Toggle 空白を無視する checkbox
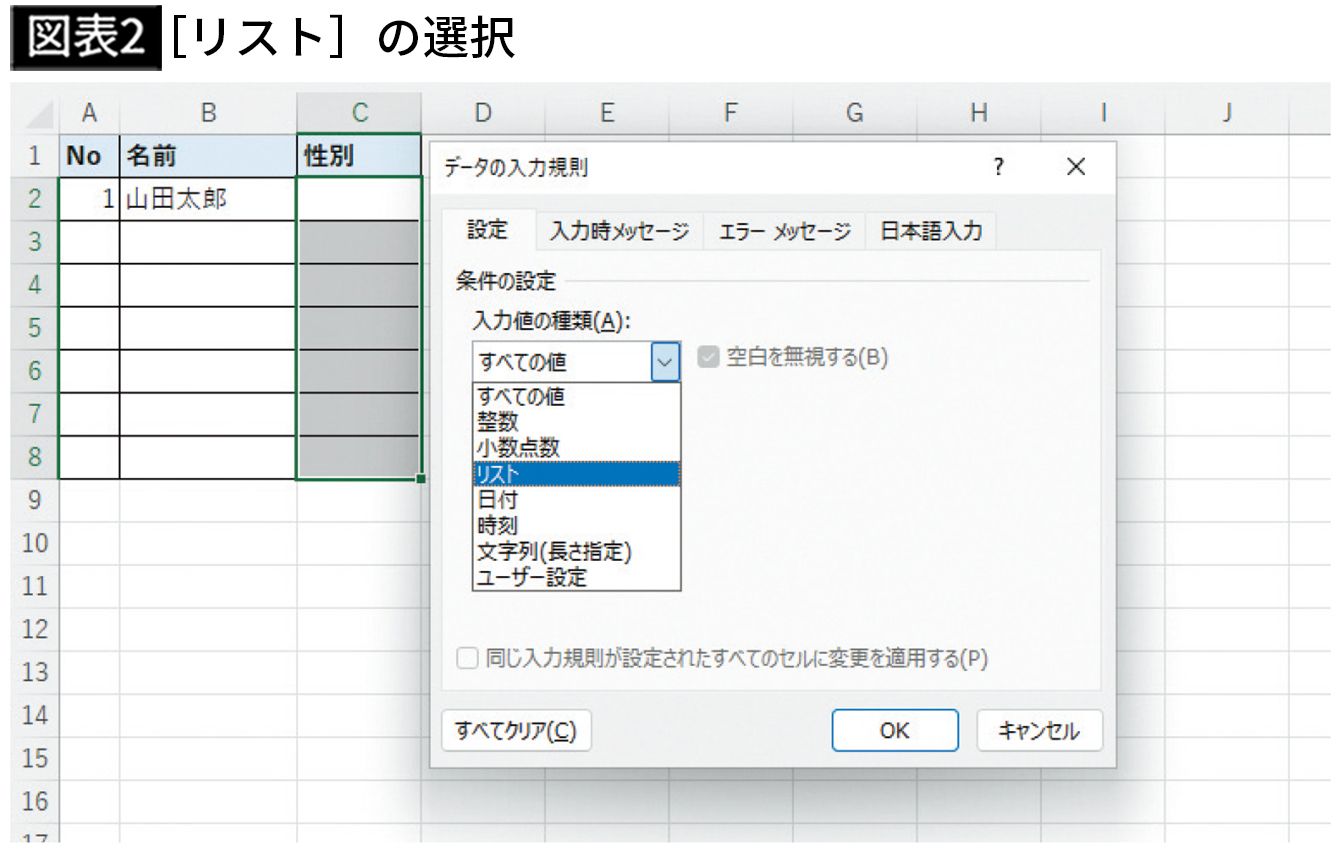Screen dimensions: 1340x860 click(x=709, y=358)
